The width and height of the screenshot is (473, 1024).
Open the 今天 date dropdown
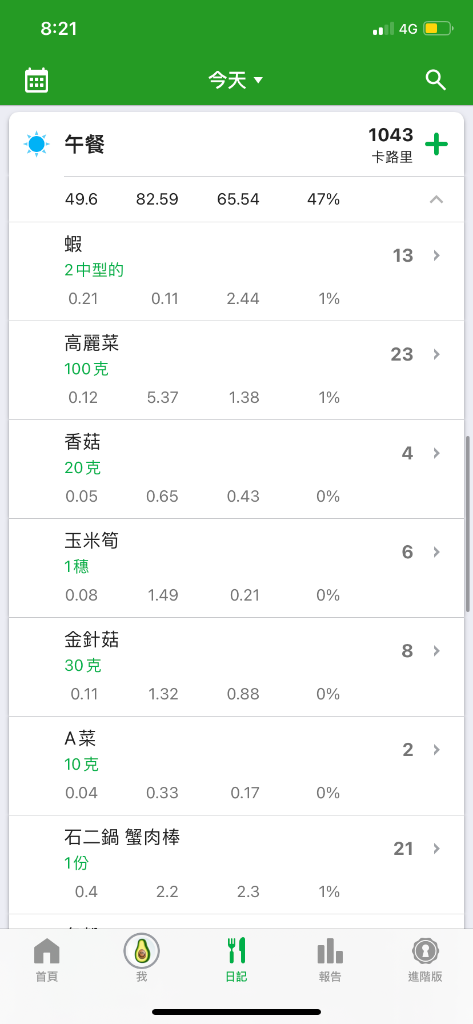(236, 80)
